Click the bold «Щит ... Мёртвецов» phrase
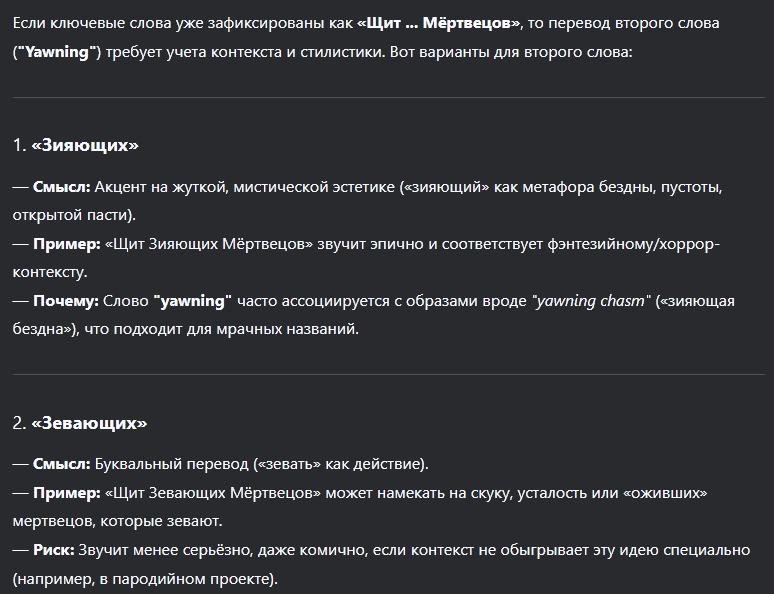This screenshot has width=774, height=594. point(439,23)
